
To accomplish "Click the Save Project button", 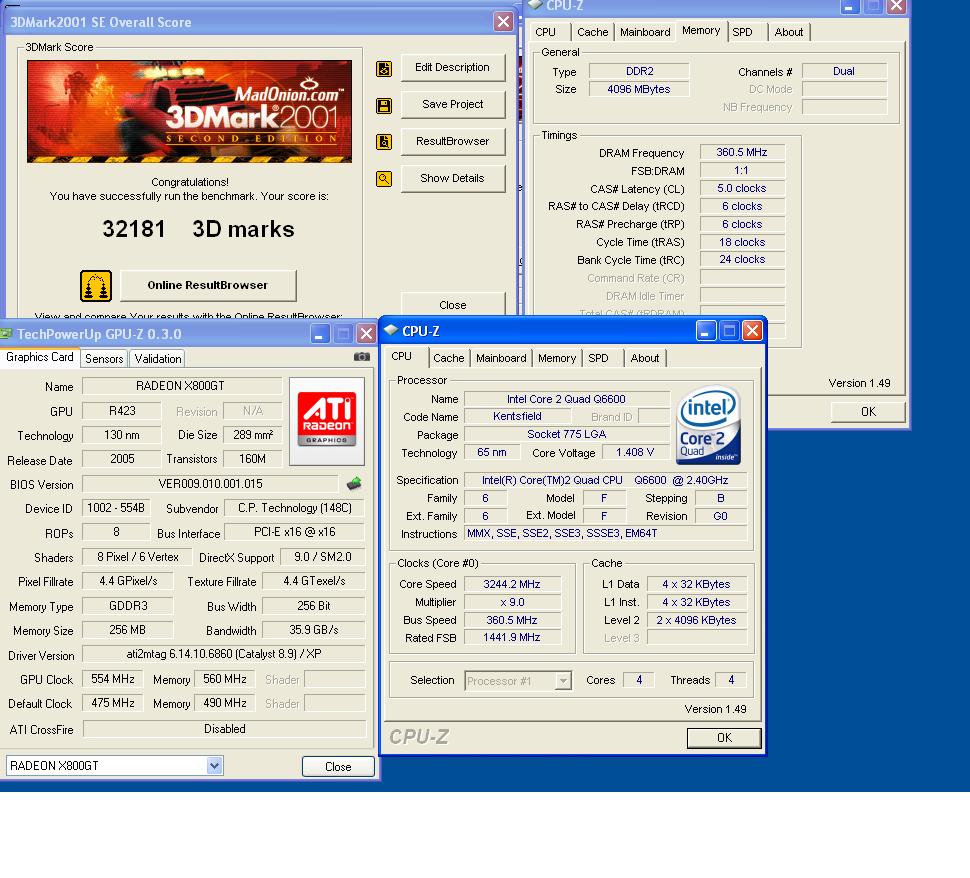I will pyautogui.click(x=453, y=105).
